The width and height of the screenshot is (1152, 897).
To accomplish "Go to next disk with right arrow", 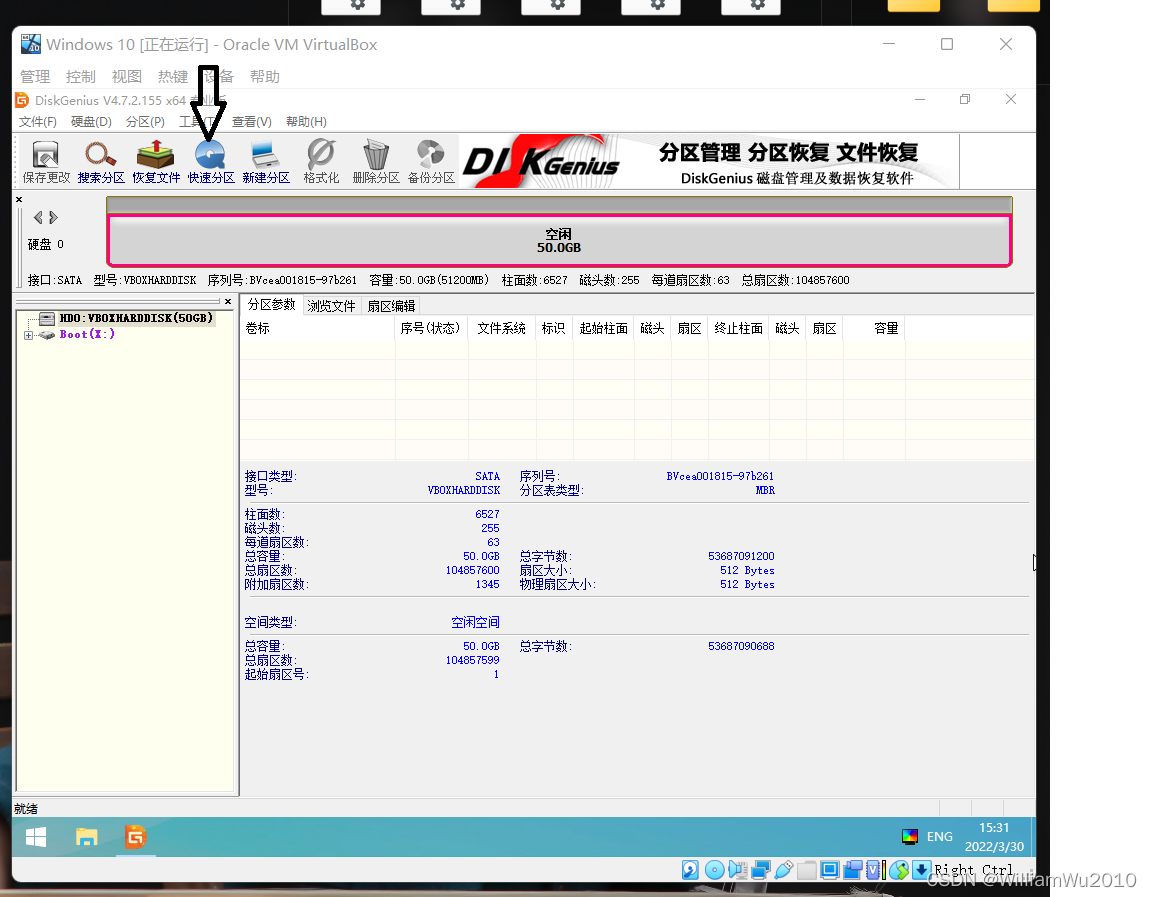I will tap(54, 217).
